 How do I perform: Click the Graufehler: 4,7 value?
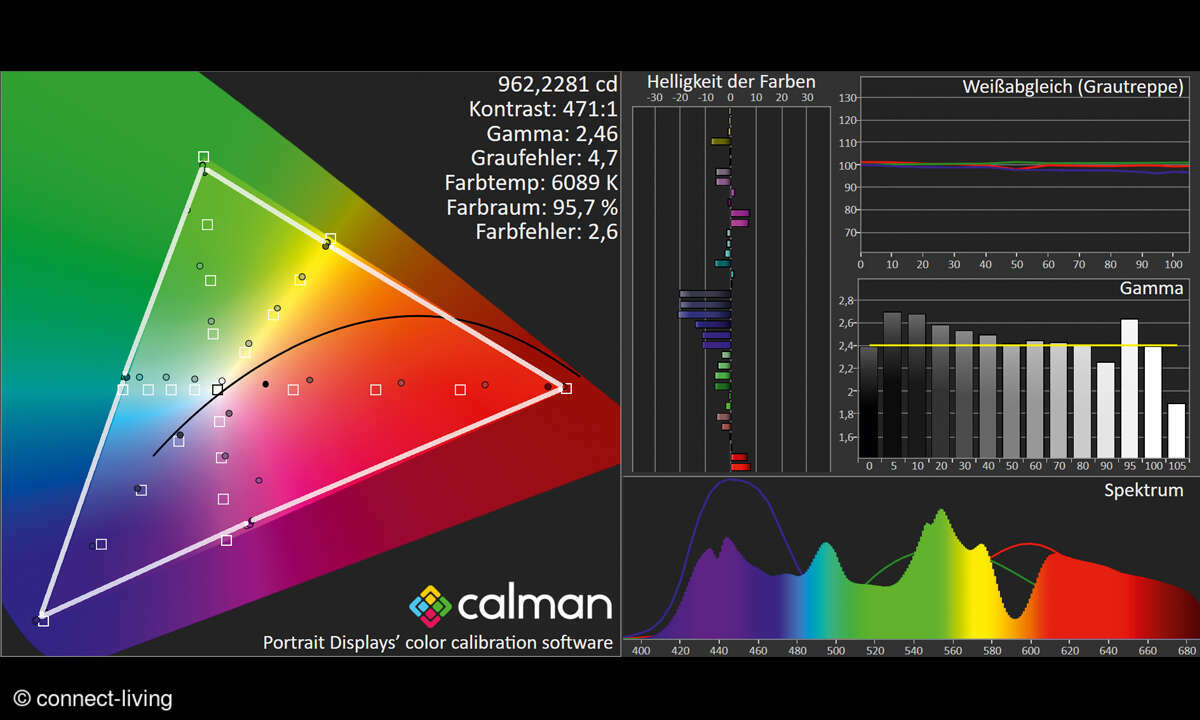(544, 158)
